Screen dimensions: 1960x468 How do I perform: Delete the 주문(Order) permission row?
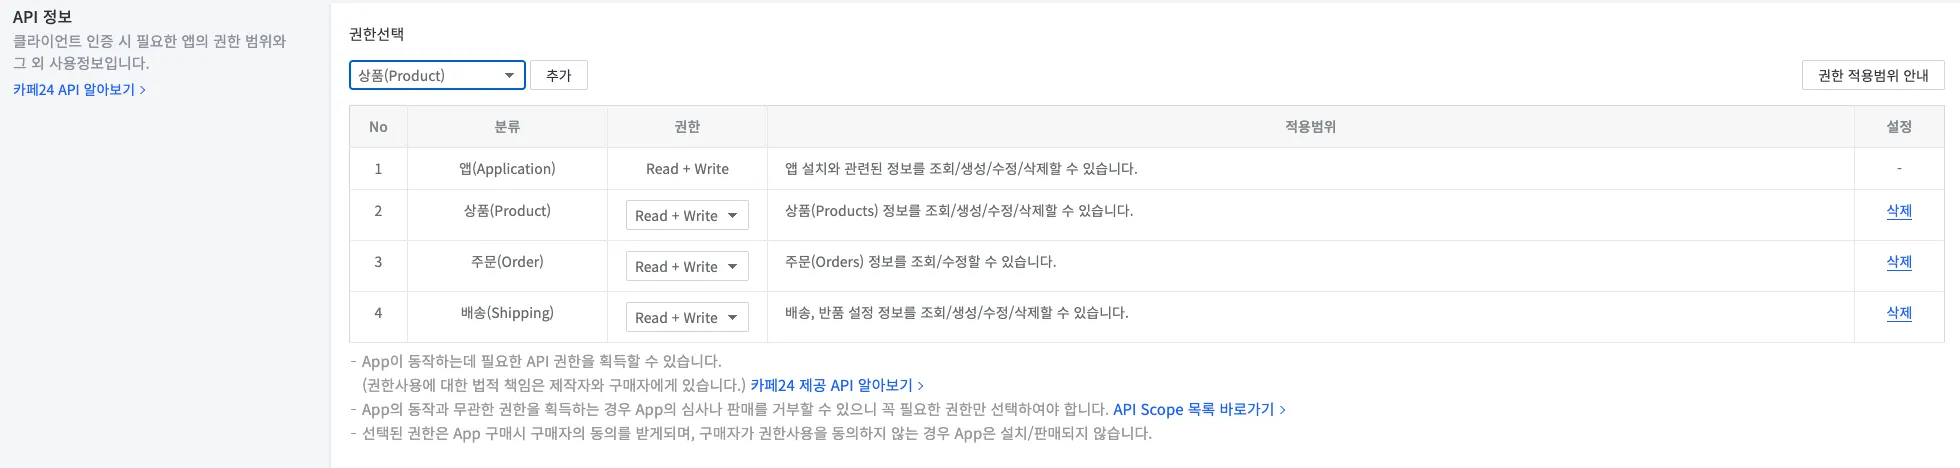(1898, 262)
